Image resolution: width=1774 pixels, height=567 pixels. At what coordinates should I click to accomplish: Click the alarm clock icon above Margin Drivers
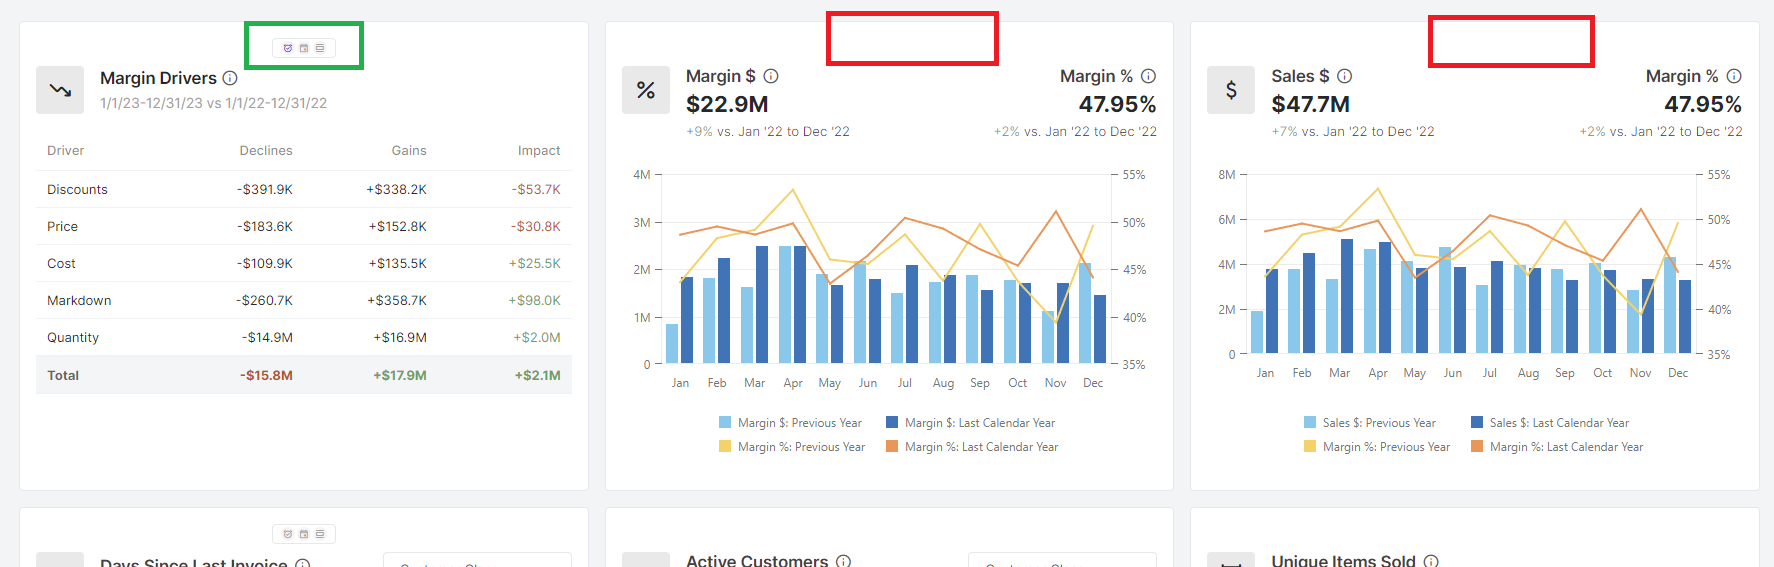tap(288, 48)
